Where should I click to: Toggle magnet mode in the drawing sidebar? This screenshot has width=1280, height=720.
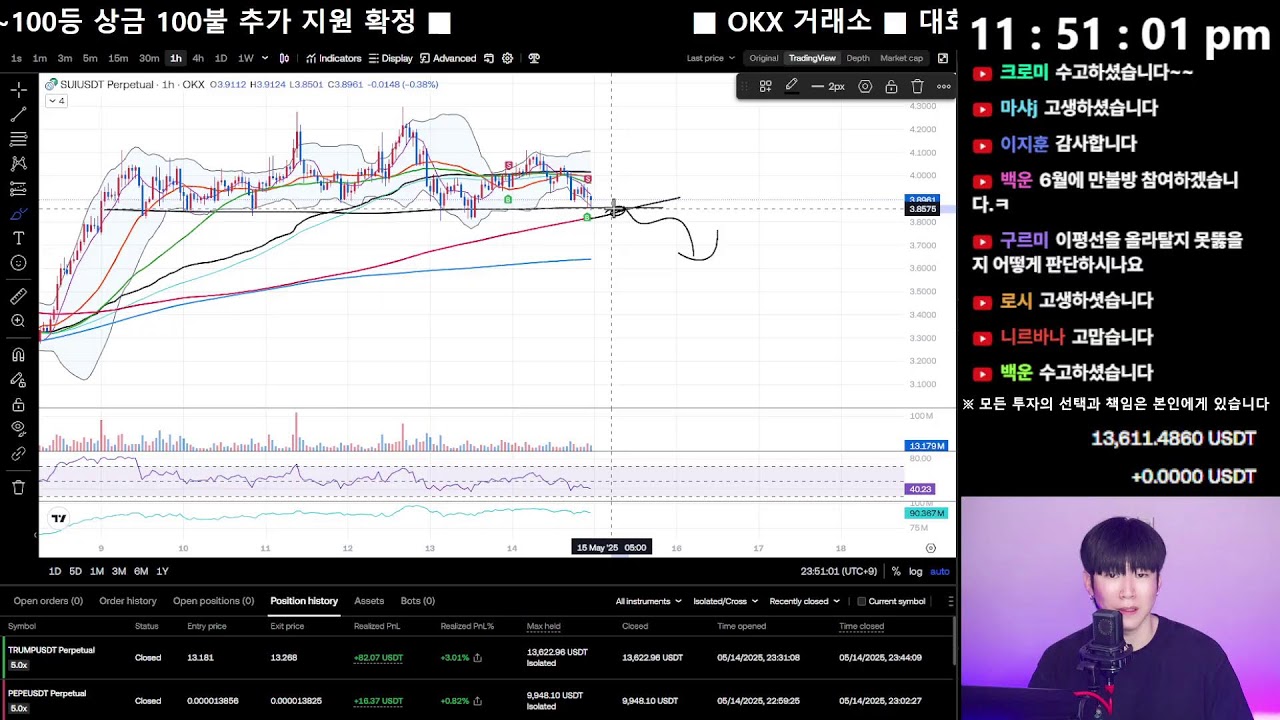point(18,355)
